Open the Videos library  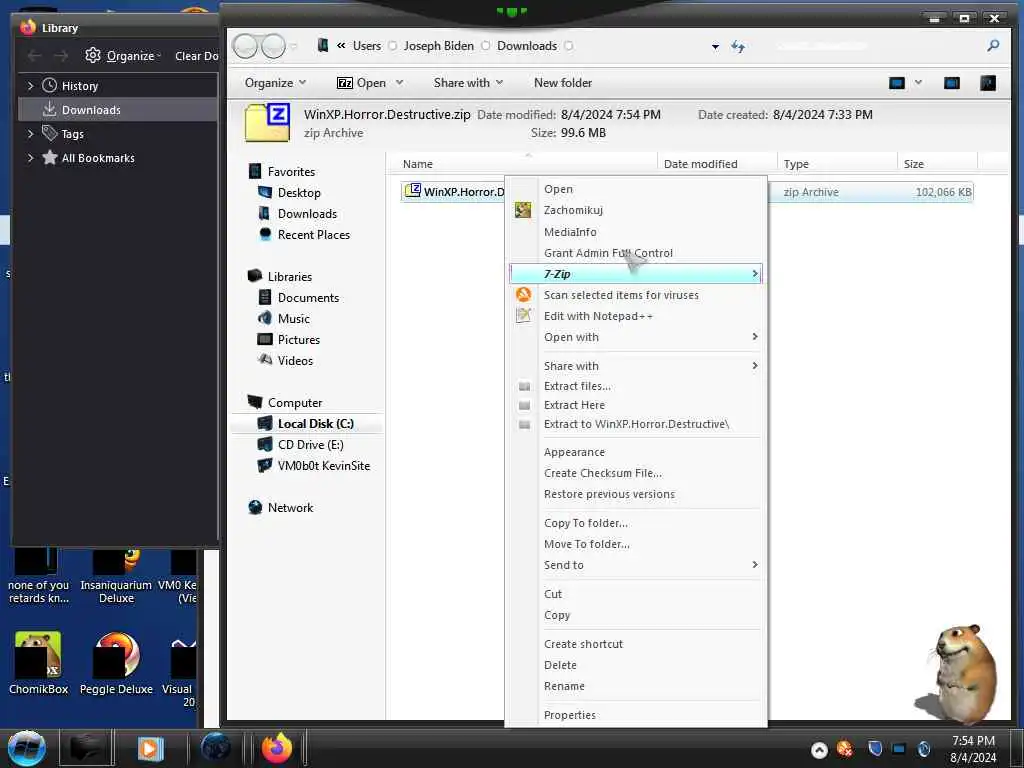pyautogui.click(x=295, y=360)
